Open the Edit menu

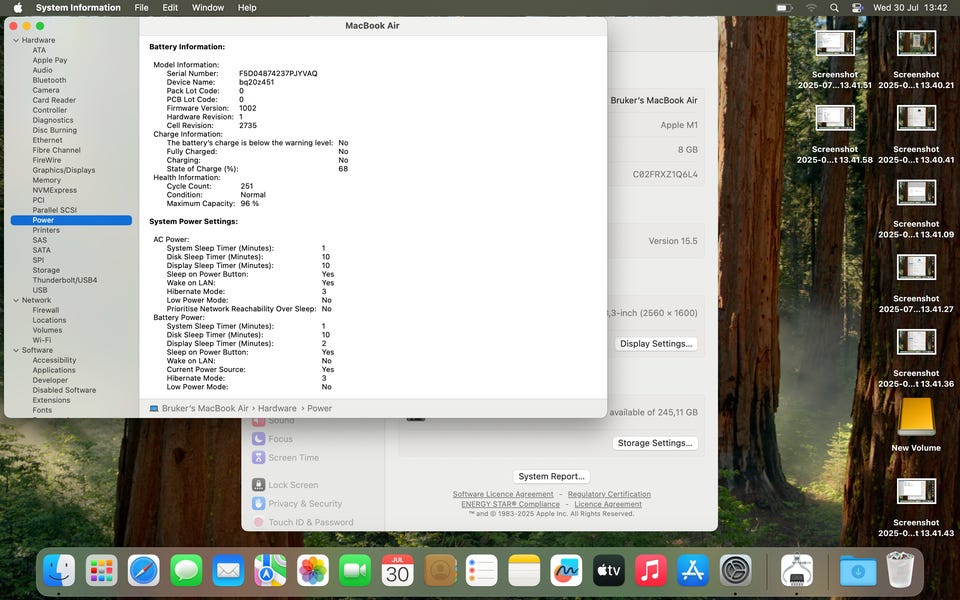point(170,7)
